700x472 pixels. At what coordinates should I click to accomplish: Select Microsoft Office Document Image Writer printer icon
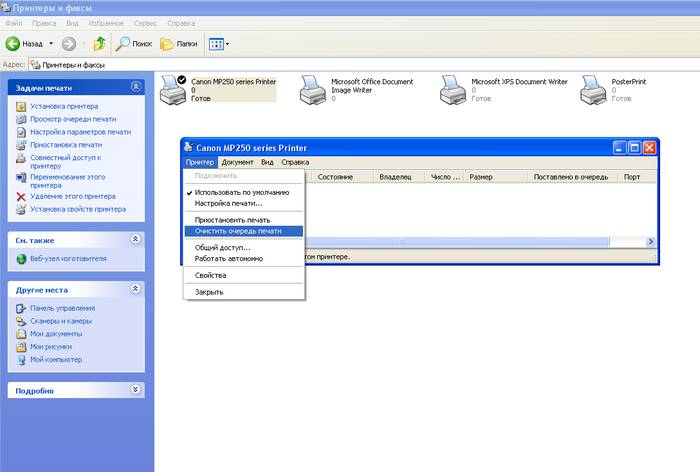[x=314, y=89]
